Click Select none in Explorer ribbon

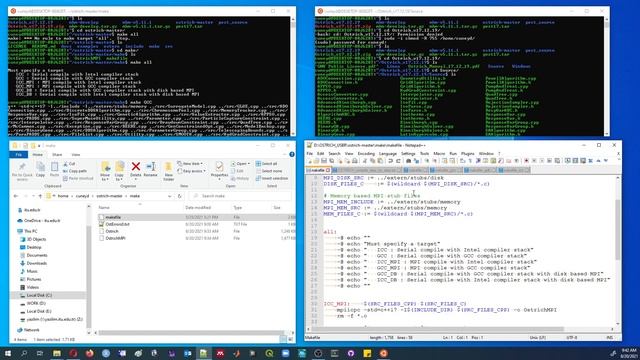click(x=268, y=171)
